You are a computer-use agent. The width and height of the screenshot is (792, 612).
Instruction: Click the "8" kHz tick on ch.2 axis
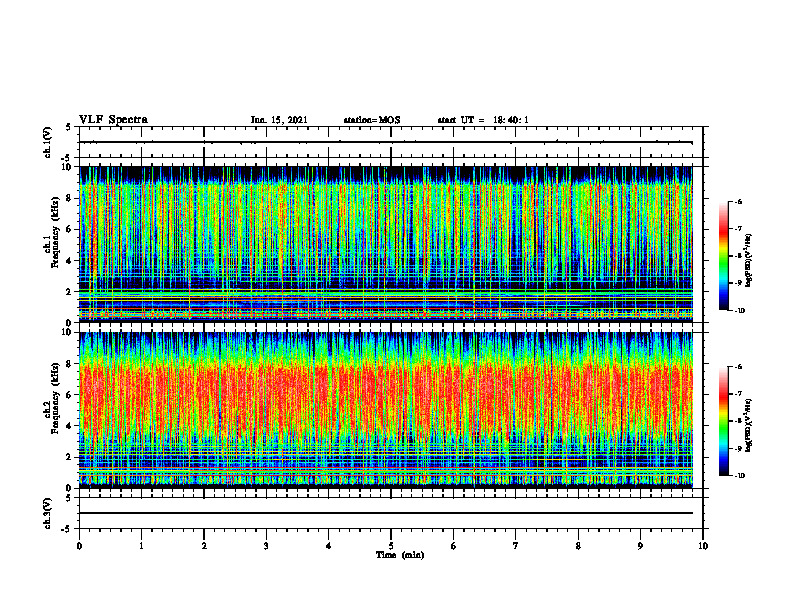pos(70,364)
